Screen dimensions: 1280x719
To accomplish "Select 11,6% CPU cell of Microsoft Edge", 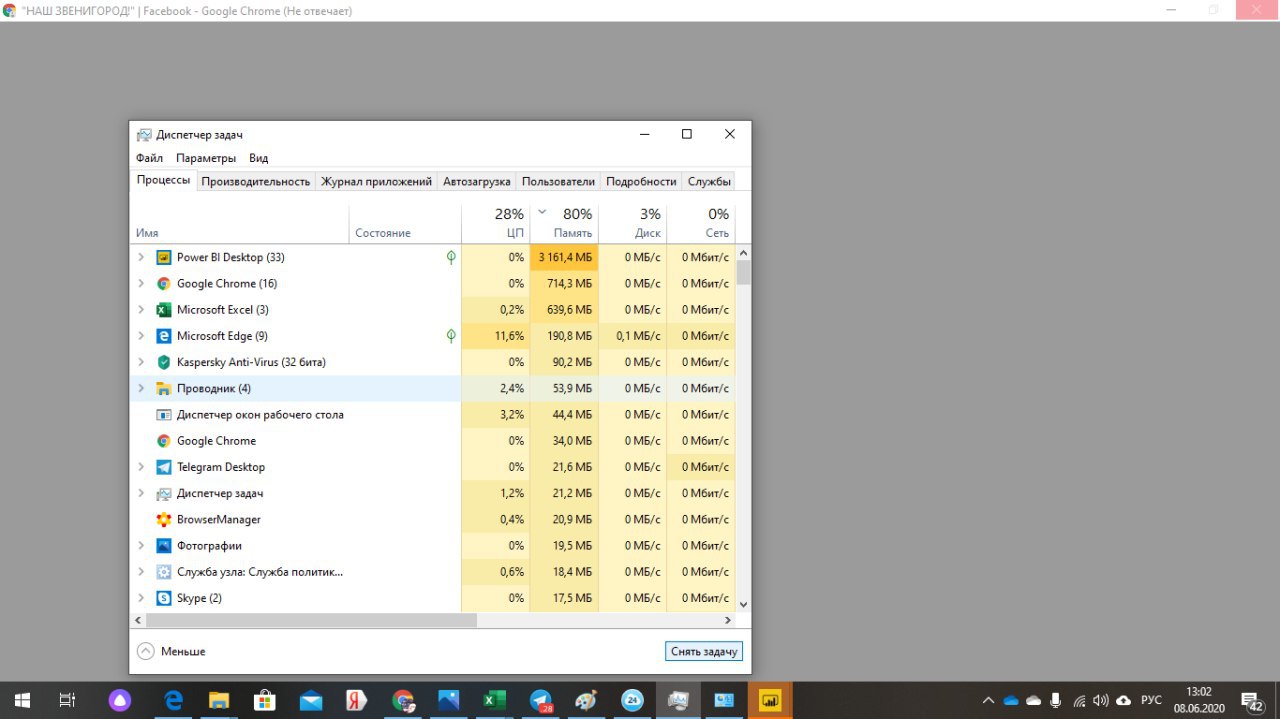I will (x=496, y=336).
